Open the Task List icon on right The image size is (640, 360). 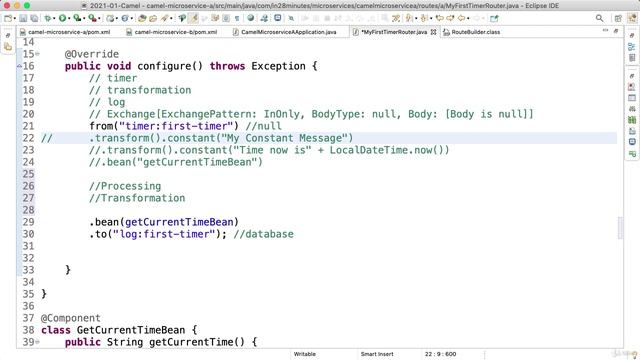[632, 57]
